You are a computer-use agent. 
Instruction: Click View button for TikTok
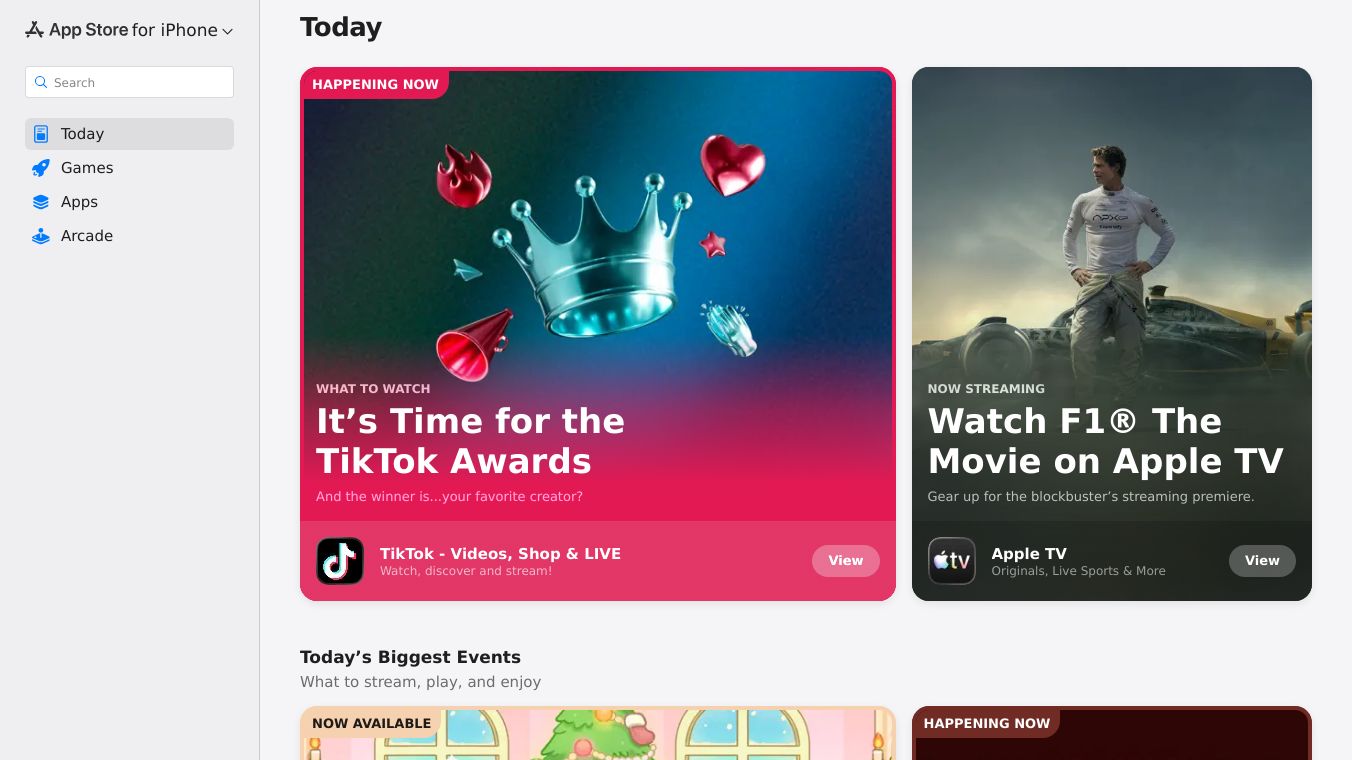pos(846,561)
